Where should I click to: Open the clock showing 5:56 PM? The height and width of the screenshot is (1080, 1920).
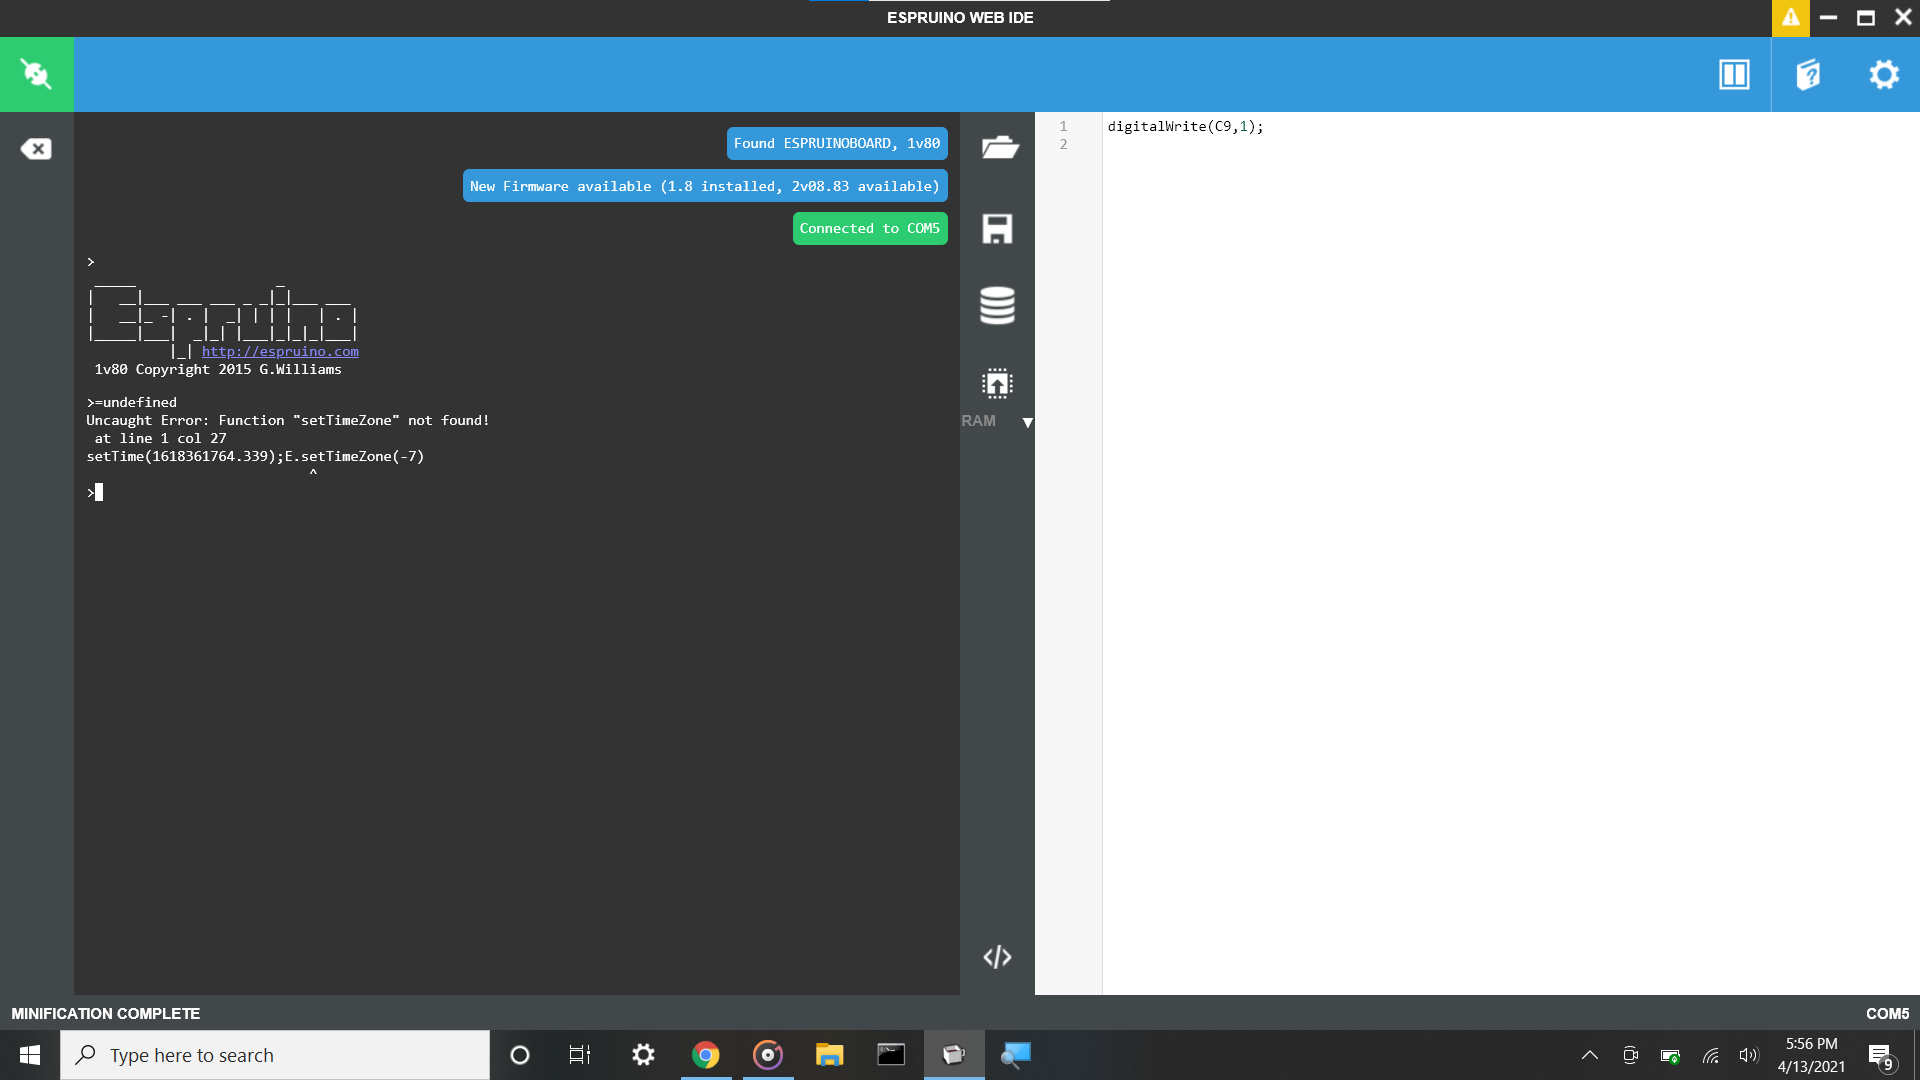tap(1811, 1055)
